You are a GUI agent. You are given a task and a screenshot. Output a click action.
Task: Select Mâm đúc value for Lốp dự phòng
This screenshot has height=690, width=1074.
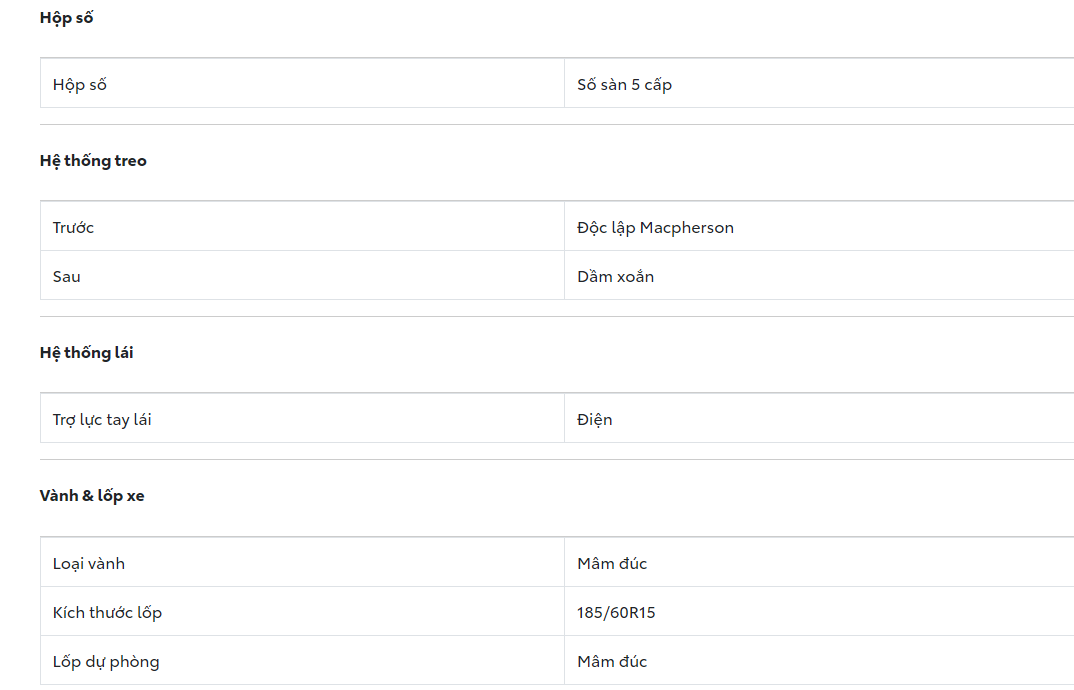point(612,662)
